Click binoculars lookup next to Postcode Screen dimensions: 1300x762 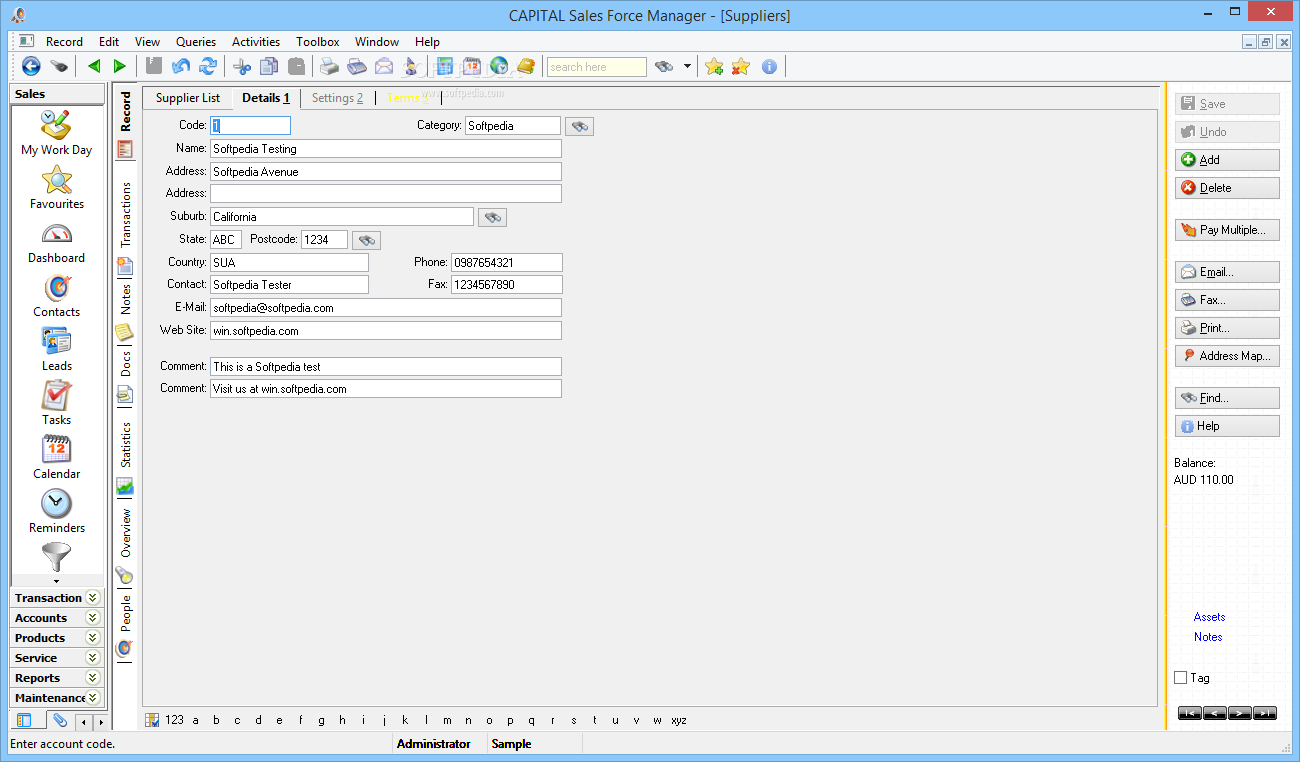[366, 240]
